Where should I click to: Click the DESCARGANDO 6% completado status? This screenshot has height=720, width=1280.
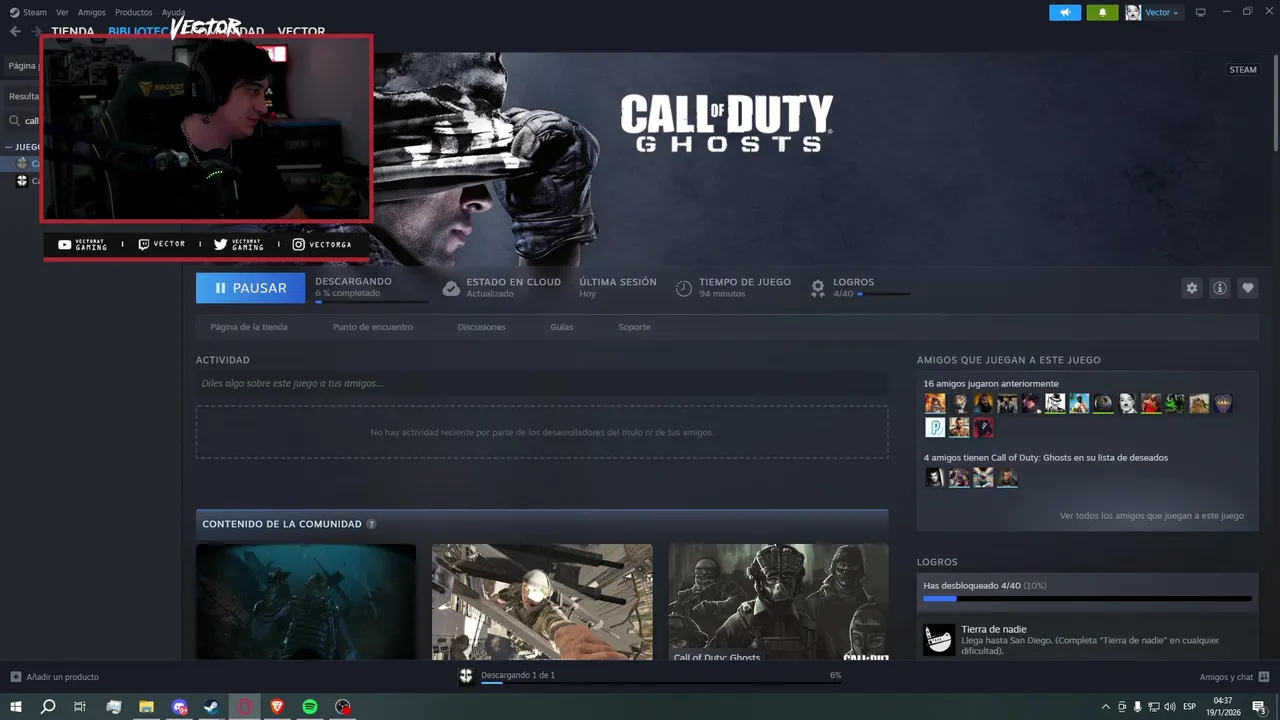371,288
